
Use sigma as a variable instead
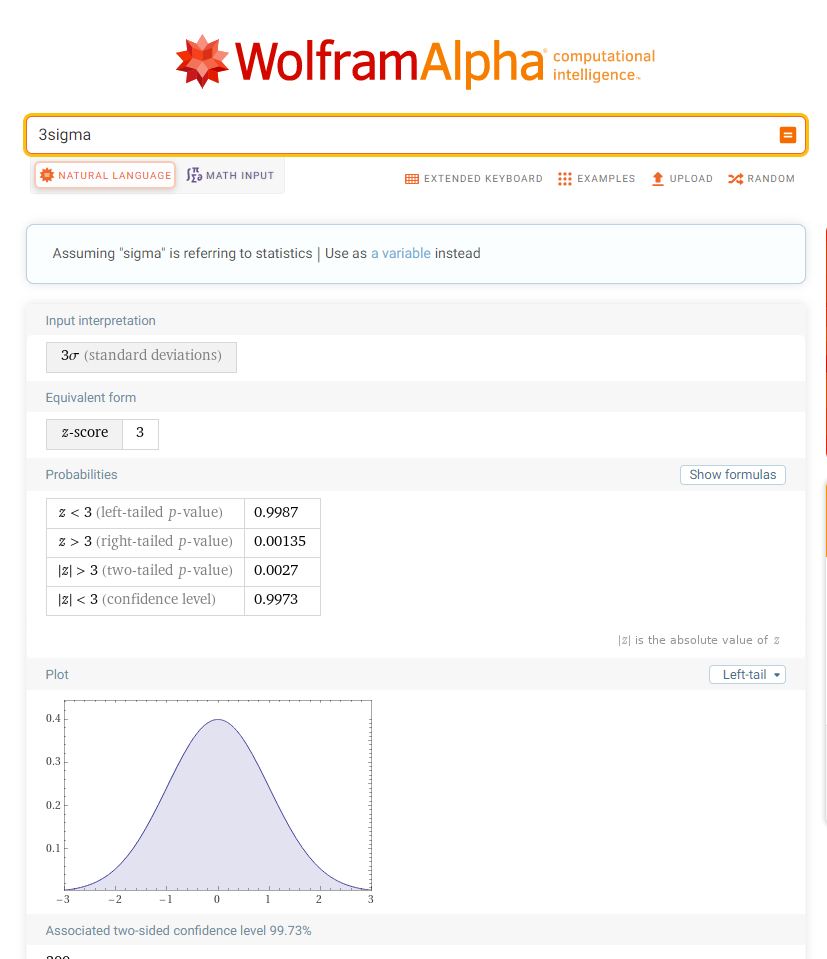click(x=401, y=254)
